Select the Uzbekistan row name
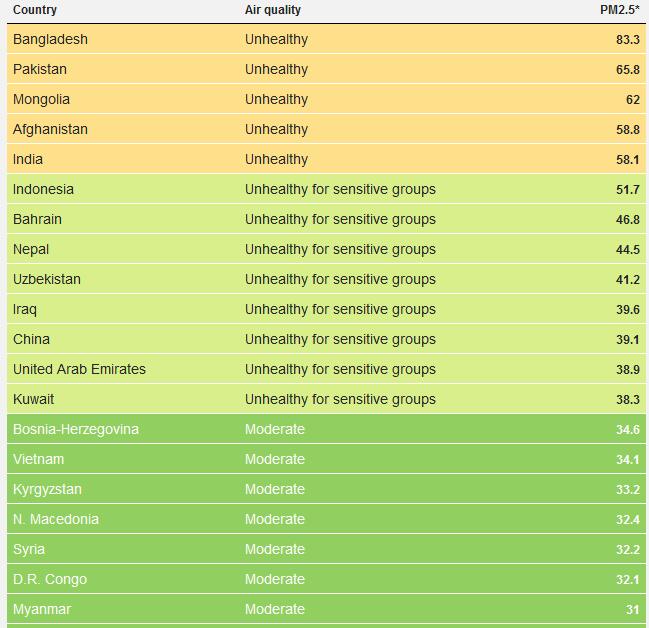 click(x=47, y=279)
